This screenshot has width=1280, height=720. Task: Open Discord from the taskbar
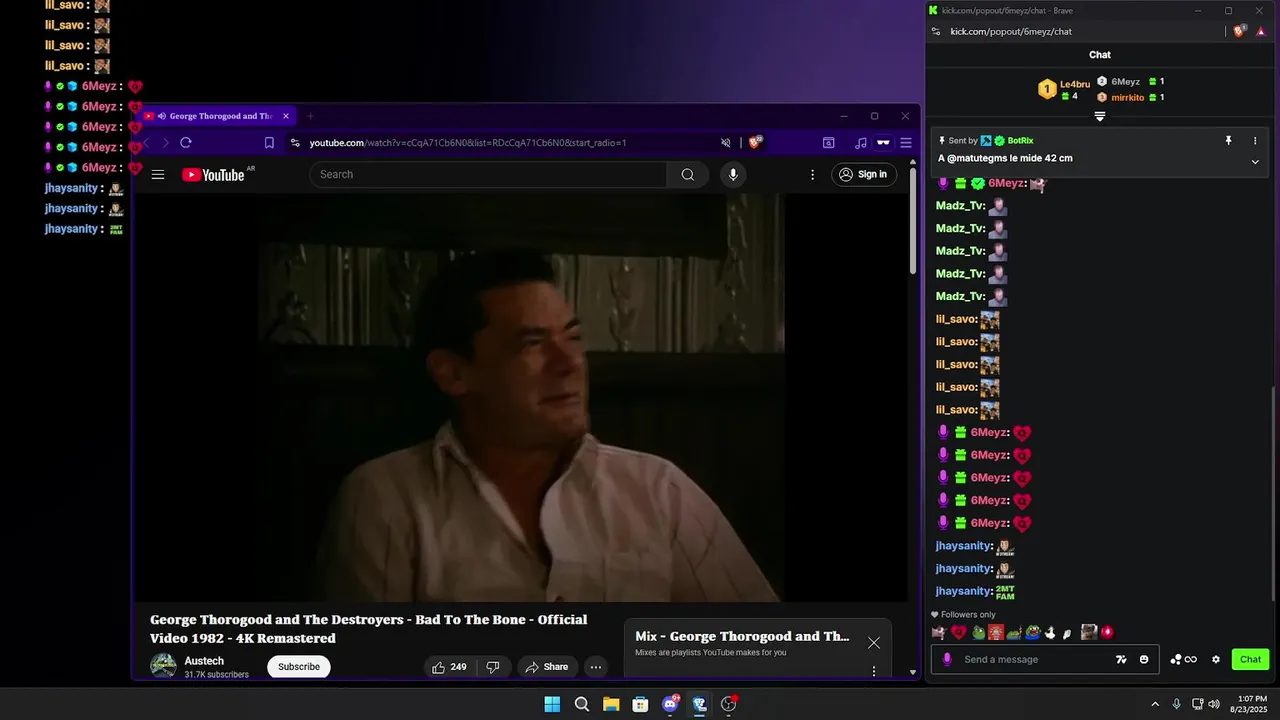pyautogui.click(x=670, y=704)
